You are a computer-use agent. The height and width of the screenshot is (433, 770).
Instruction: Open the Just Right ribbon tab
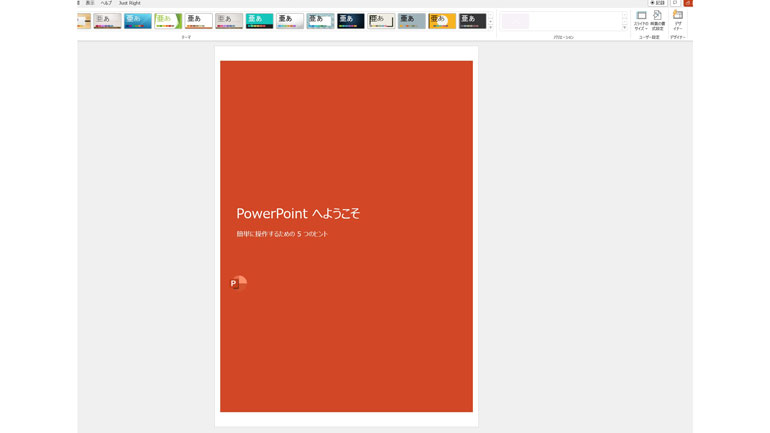point(130,3)
